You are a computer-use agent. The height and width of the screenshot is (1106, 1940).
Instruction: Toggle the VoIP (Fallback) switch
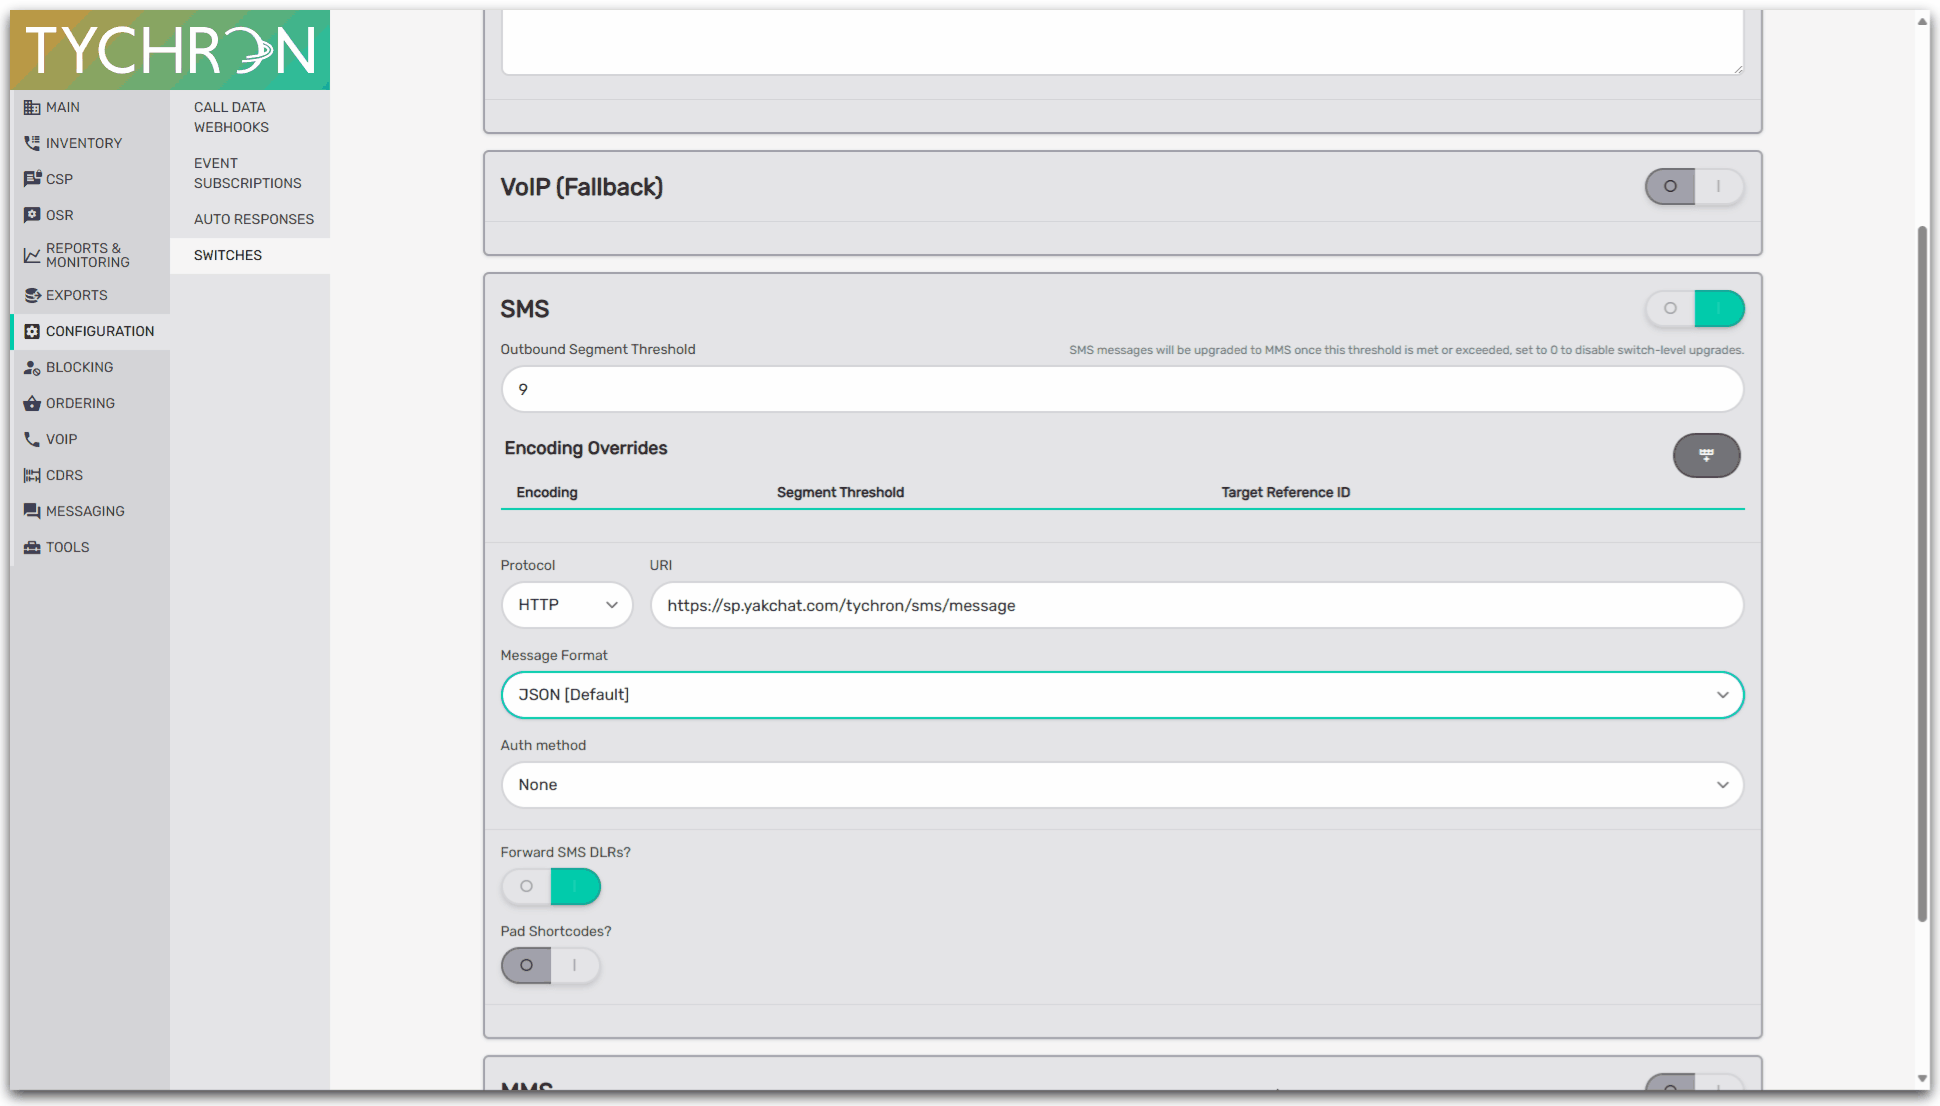[x=1694, y=186]
